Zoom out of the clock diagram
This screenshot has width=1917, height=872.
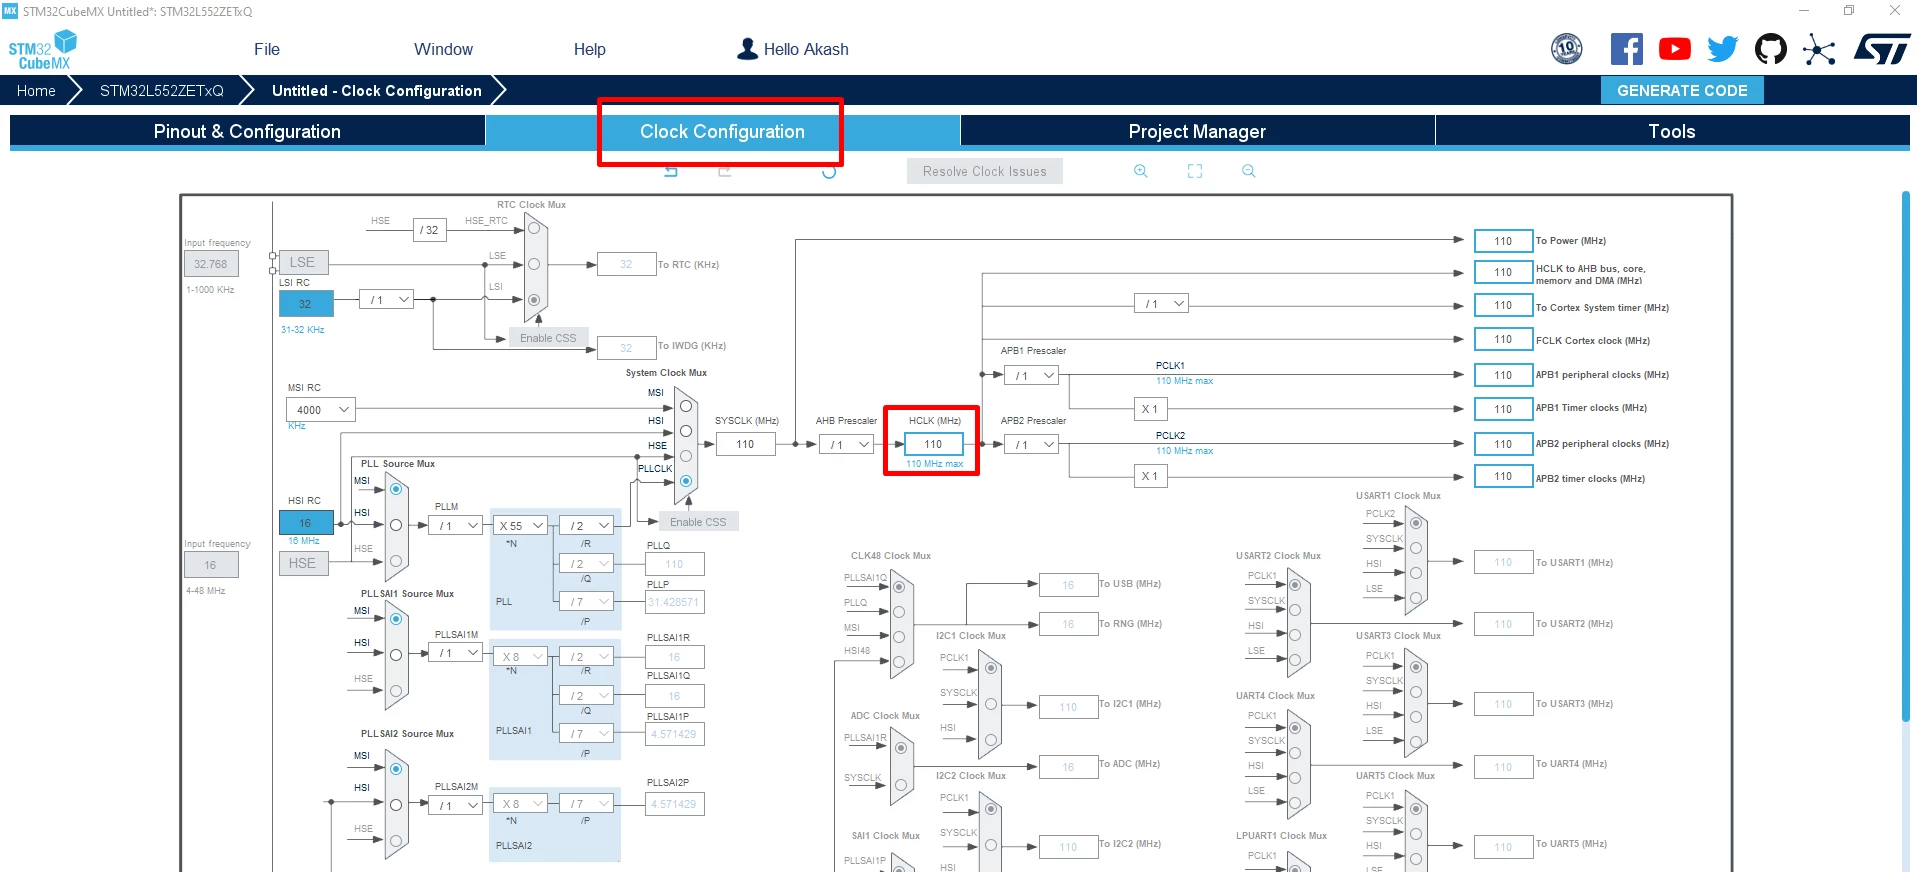(x=1248, y=171)
